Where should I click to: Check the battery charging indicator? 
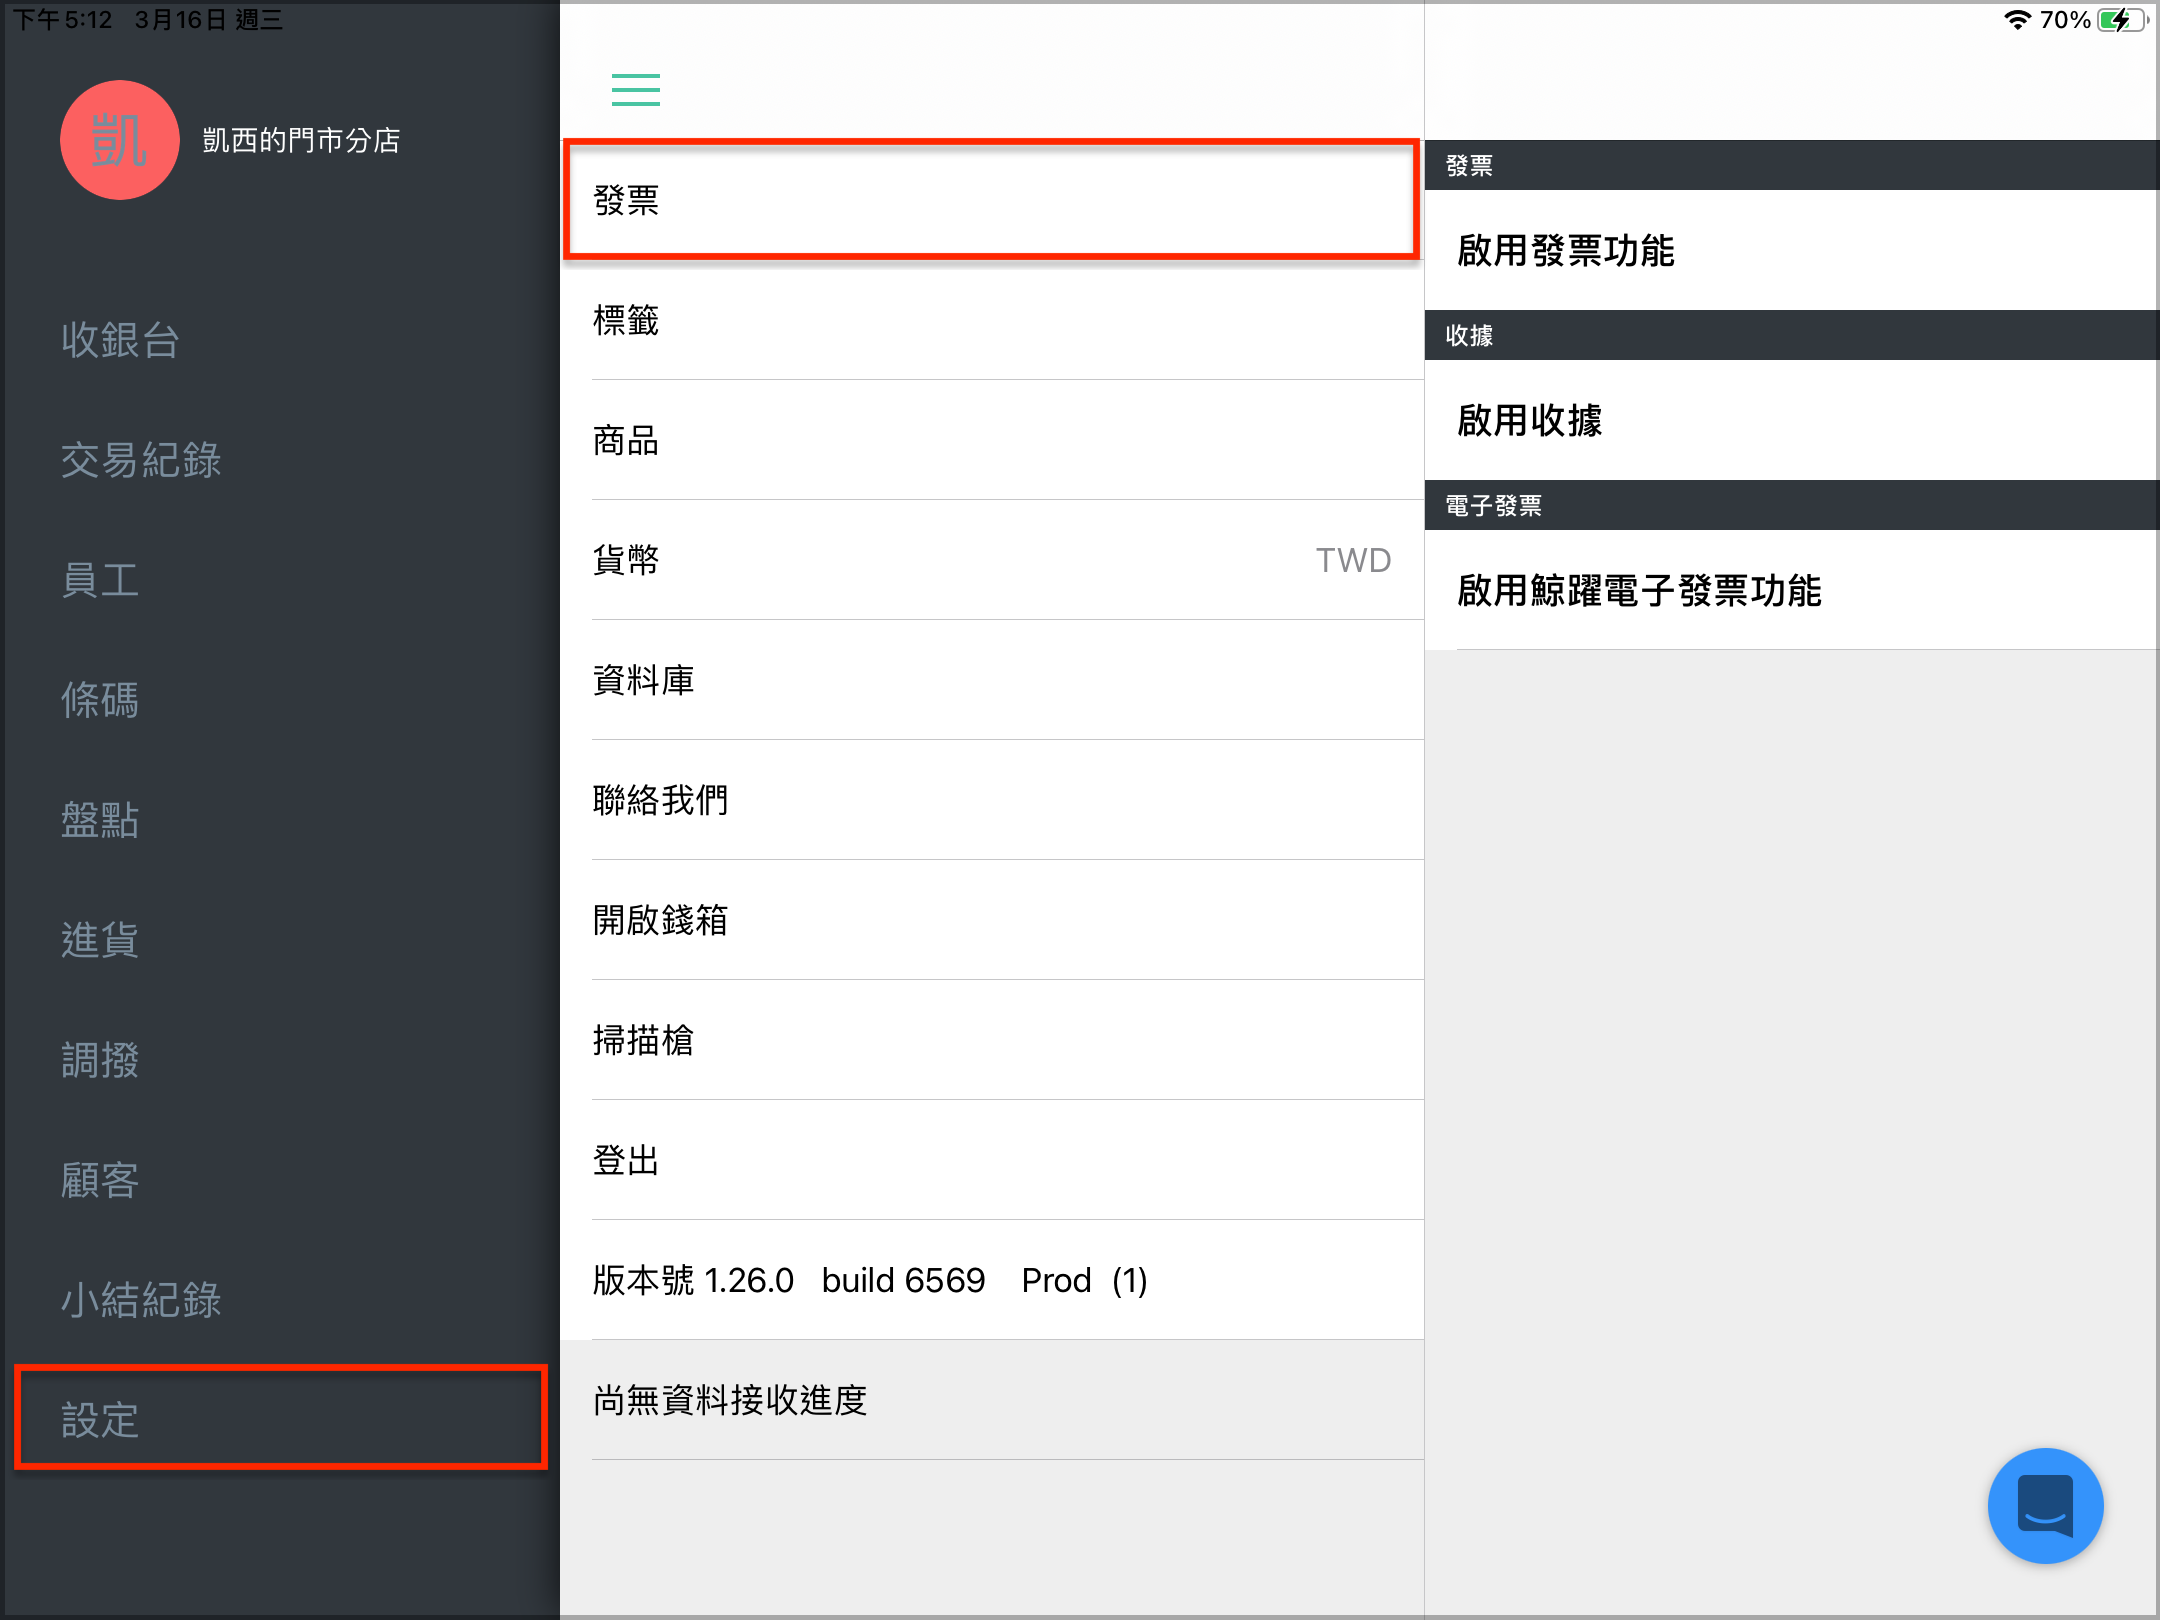(x=2122, y=20)
